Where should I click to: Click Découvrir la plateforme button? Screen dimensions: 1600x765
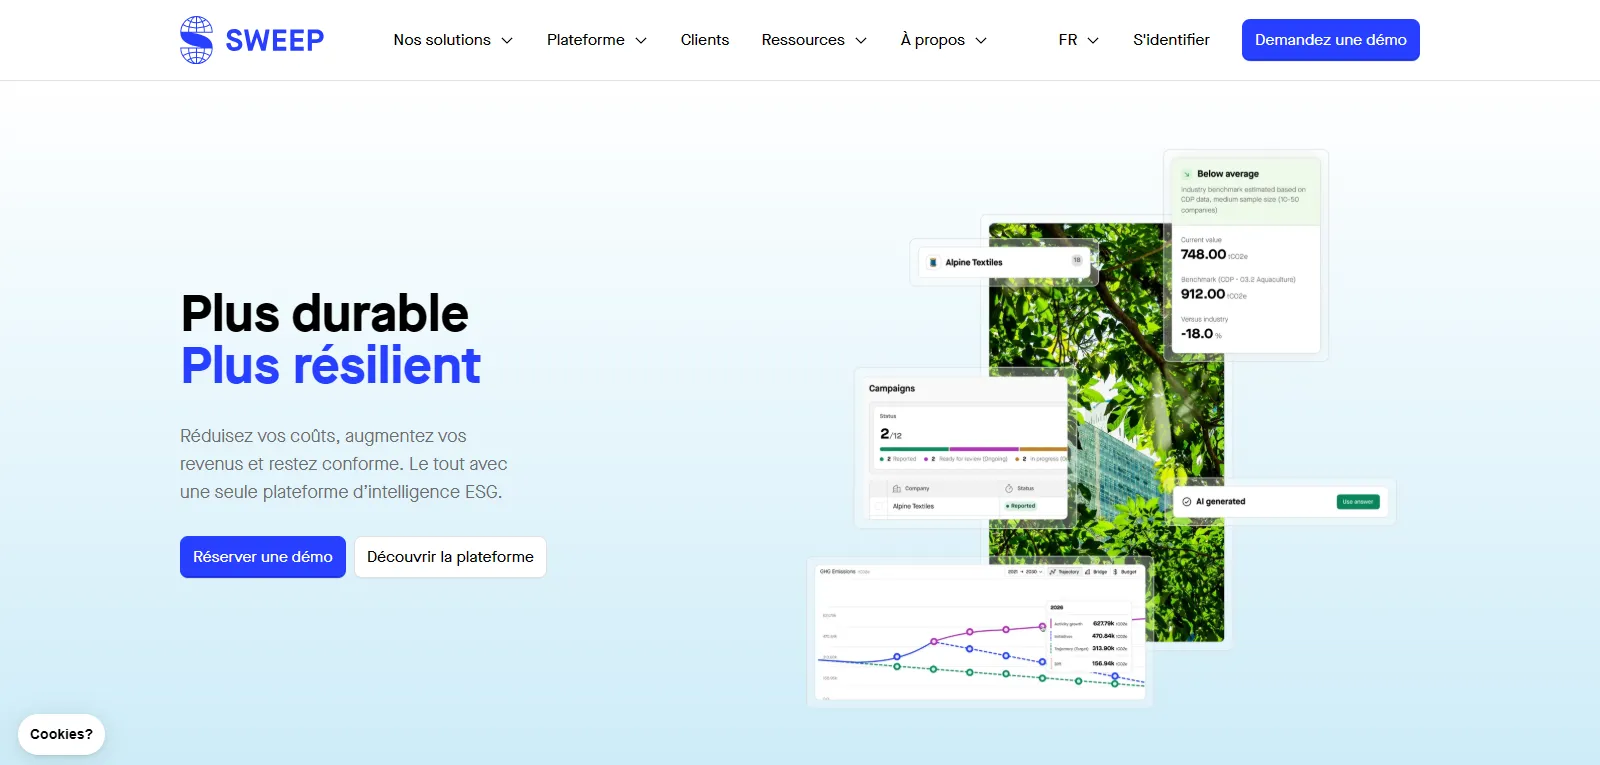pyautogui.click(x=450, y=557)
